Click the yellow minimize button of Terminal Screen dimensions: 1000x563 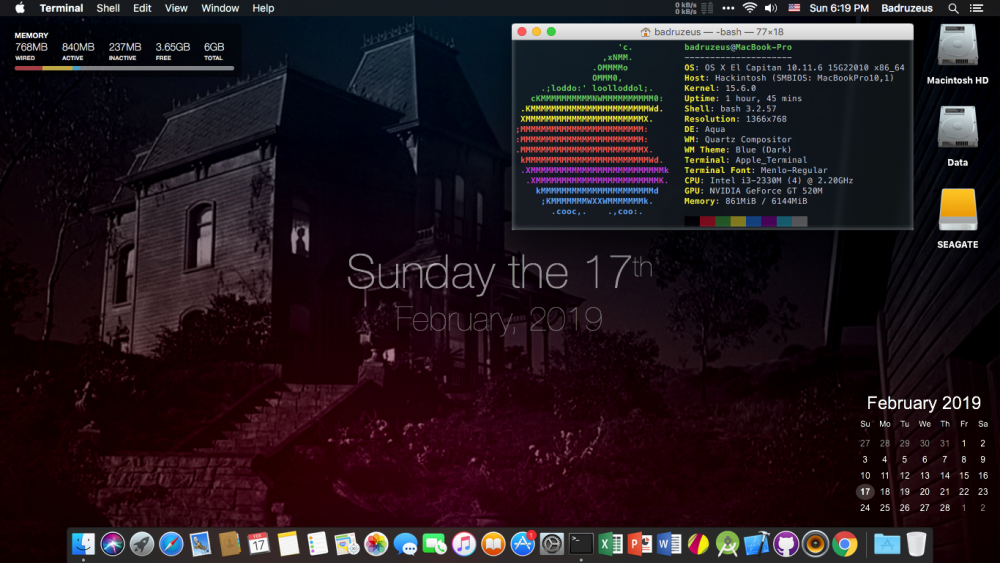[536, 31]
